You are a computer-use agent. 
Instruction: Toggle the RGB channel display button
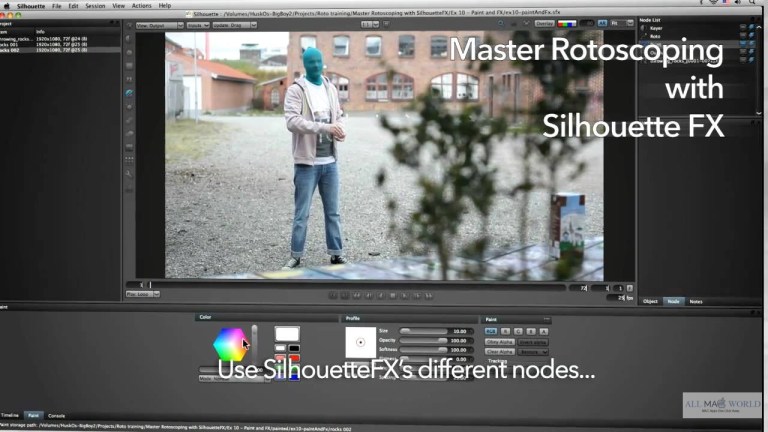tap(567, 24)
